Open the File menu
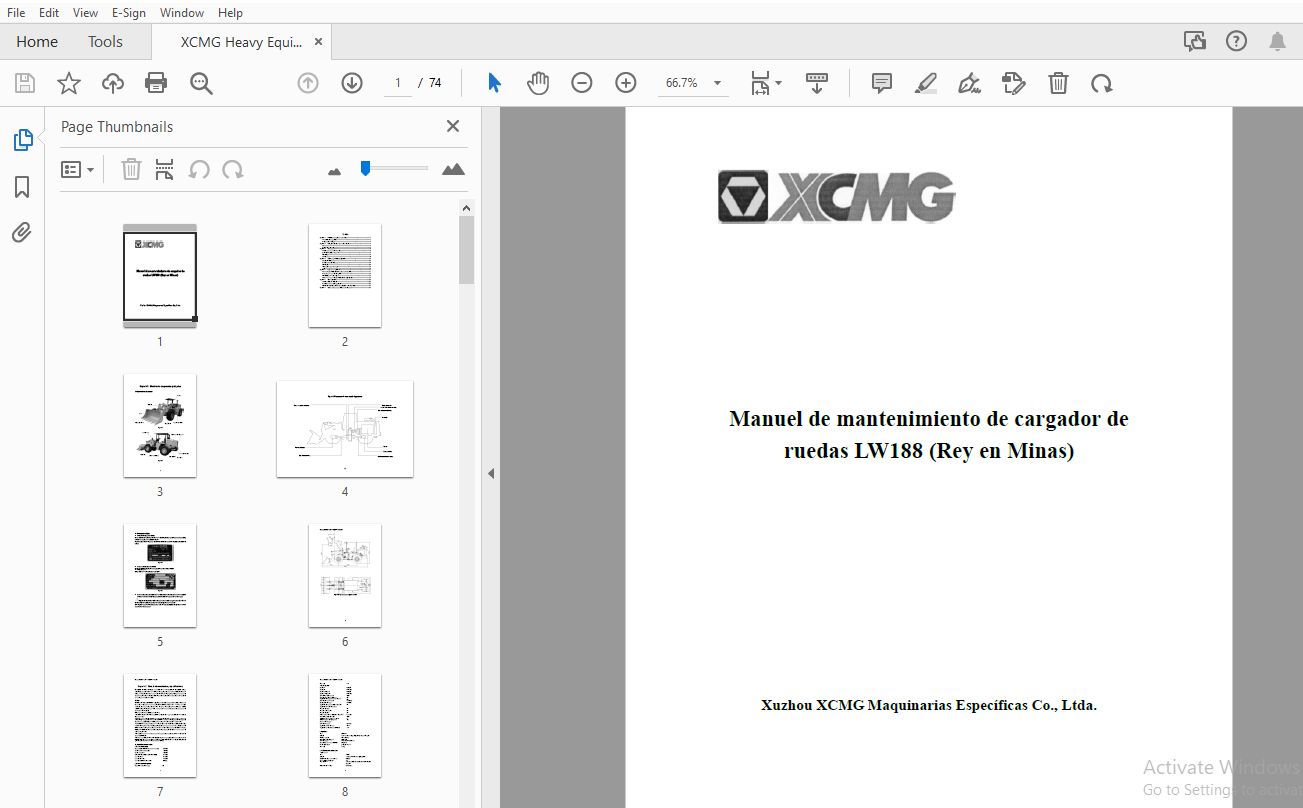The width and height of the screenshot is (1303, 808). coord(16,12)
